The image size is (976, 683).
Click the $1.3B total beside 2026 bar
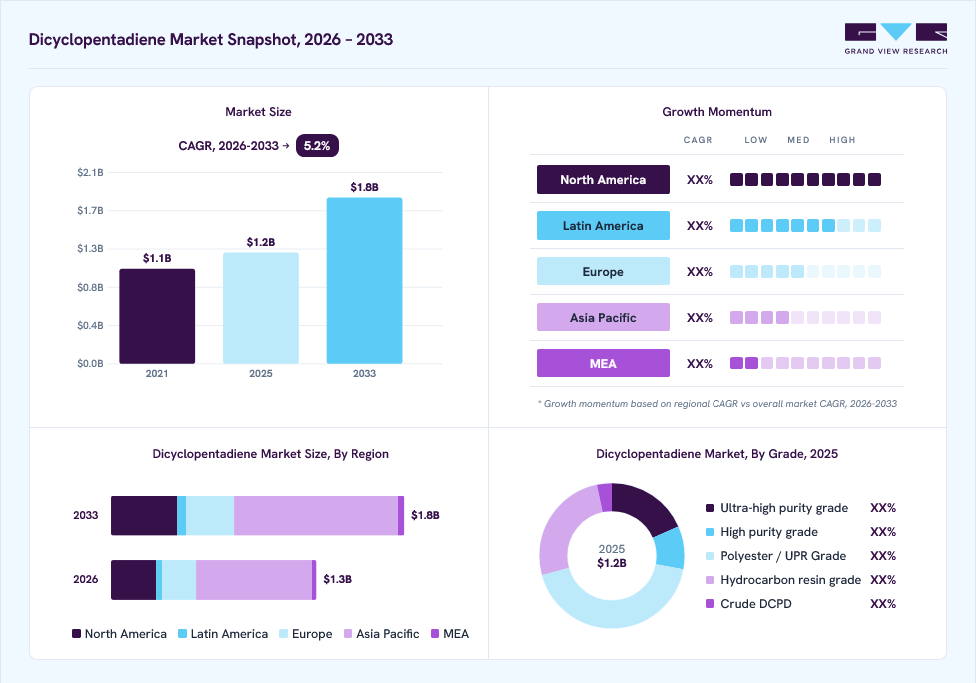[337, 579]
